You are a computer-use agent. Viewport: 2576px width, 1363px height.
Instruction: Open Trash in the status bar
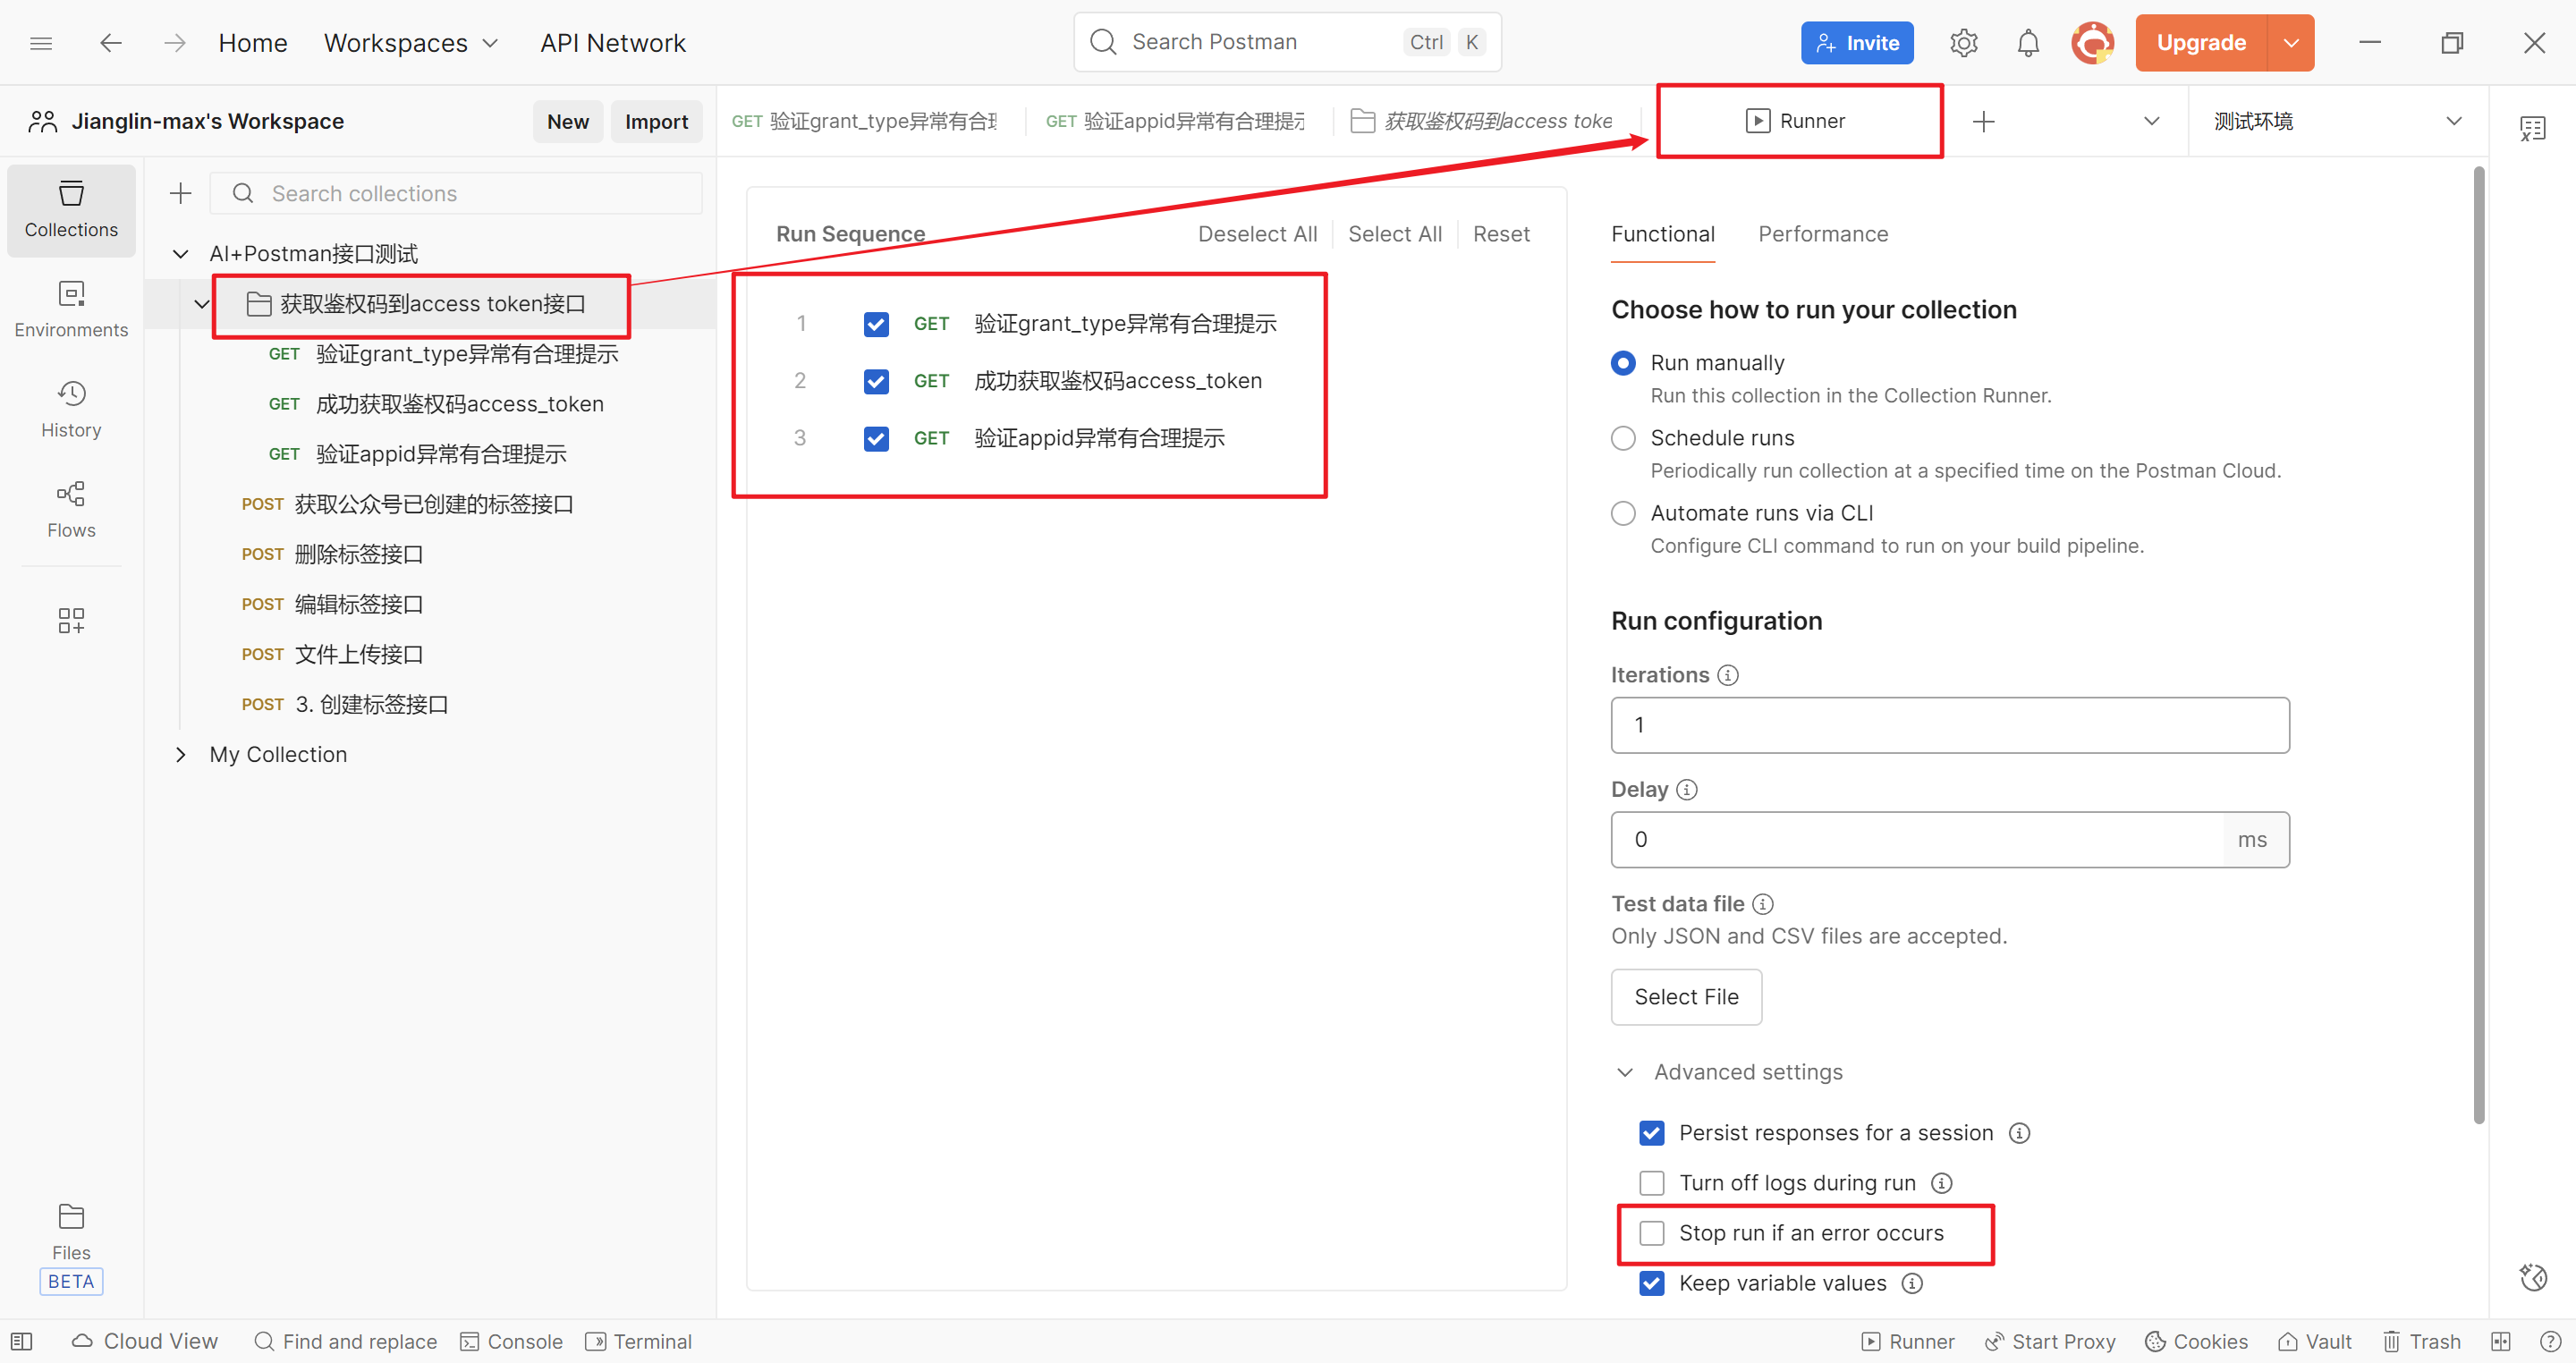click(2420, 1341)
